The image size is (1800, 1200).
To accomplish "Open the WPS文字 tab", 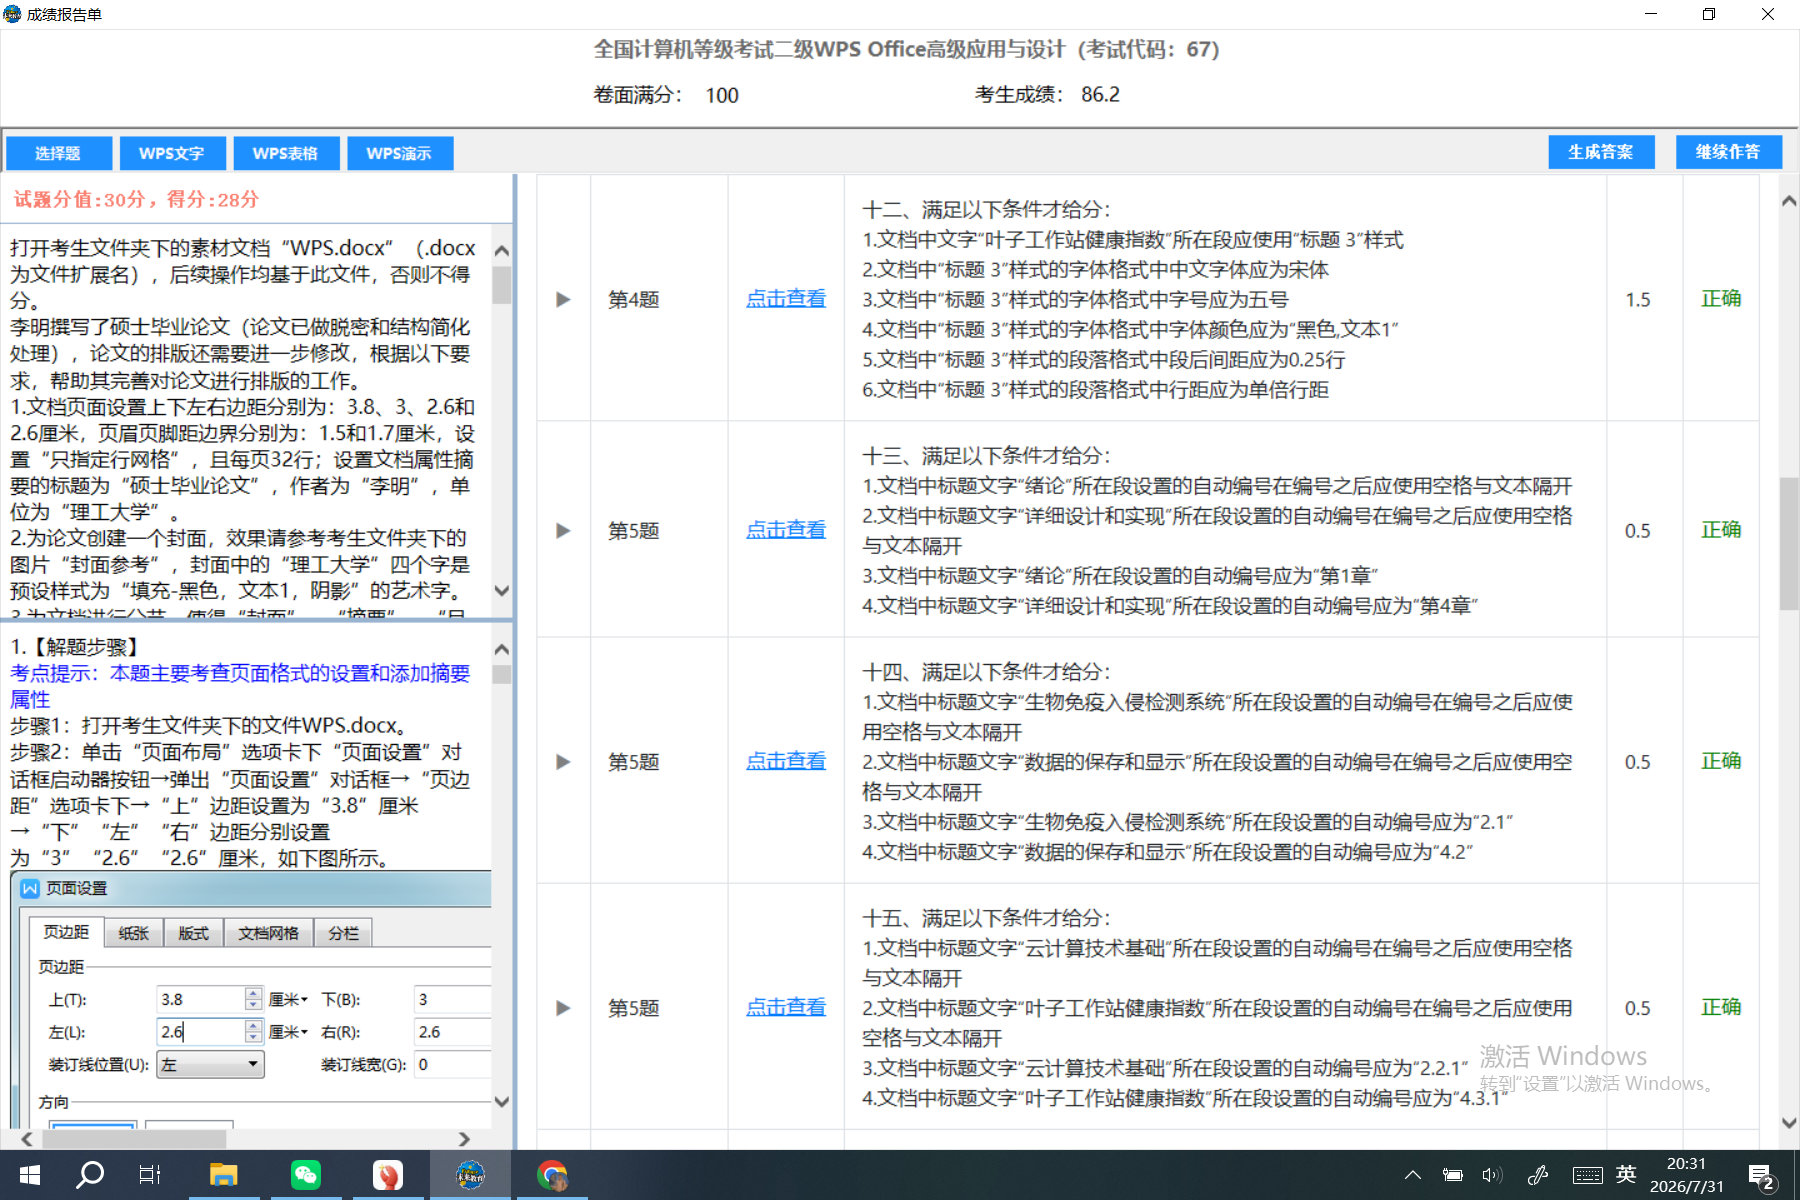I will point(172,153).
